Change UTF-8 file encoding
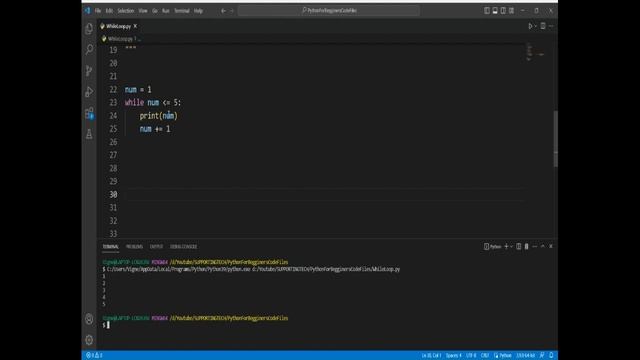Screen dimensions: 640x360 point(471,356)
